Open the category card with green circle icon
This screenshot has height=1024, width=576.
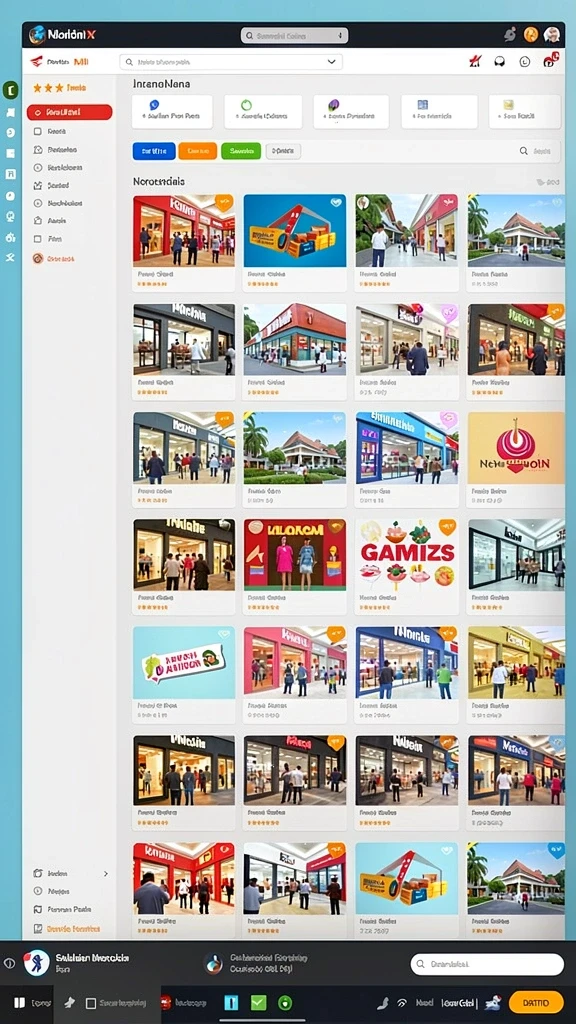coord(263,111)
